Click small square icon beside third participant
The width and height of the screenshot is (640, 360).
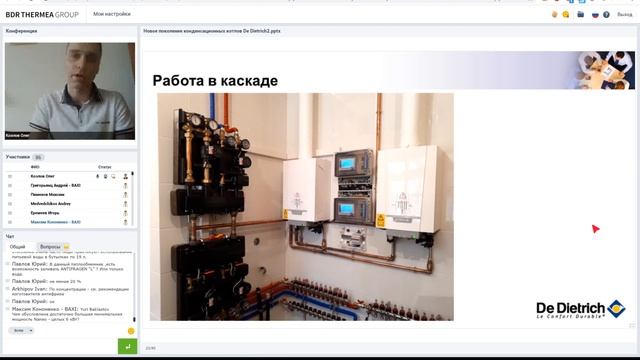pos(10,195)
